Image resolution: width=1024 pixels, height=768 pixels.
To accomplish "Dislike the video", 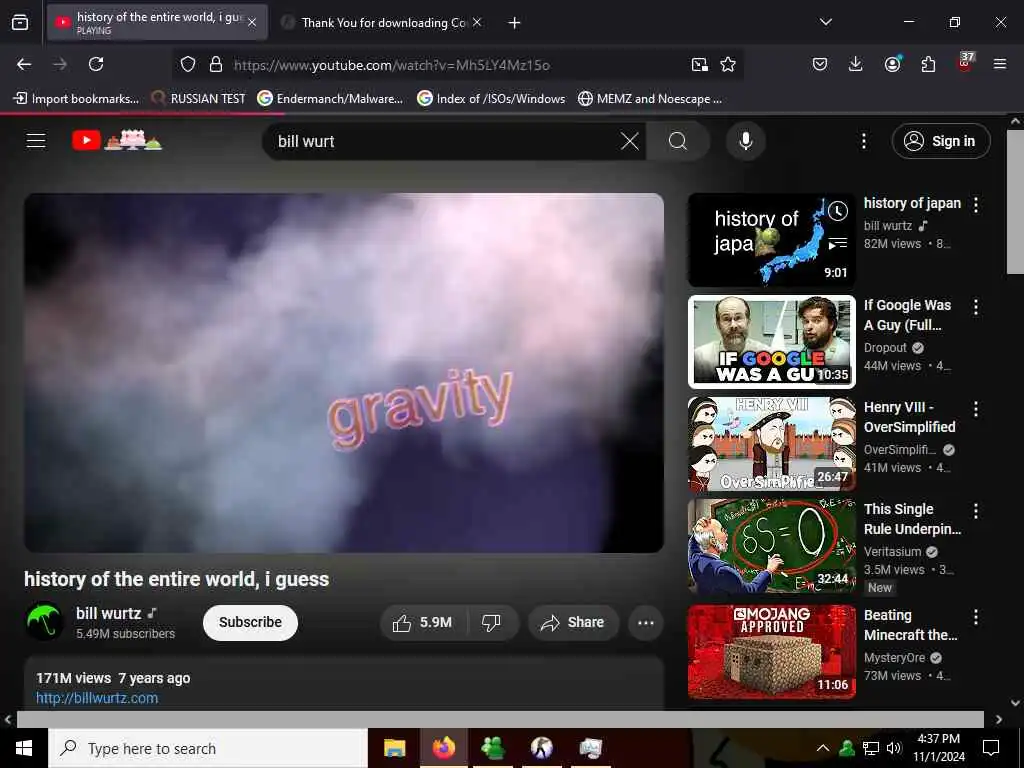I will point(491,622).
